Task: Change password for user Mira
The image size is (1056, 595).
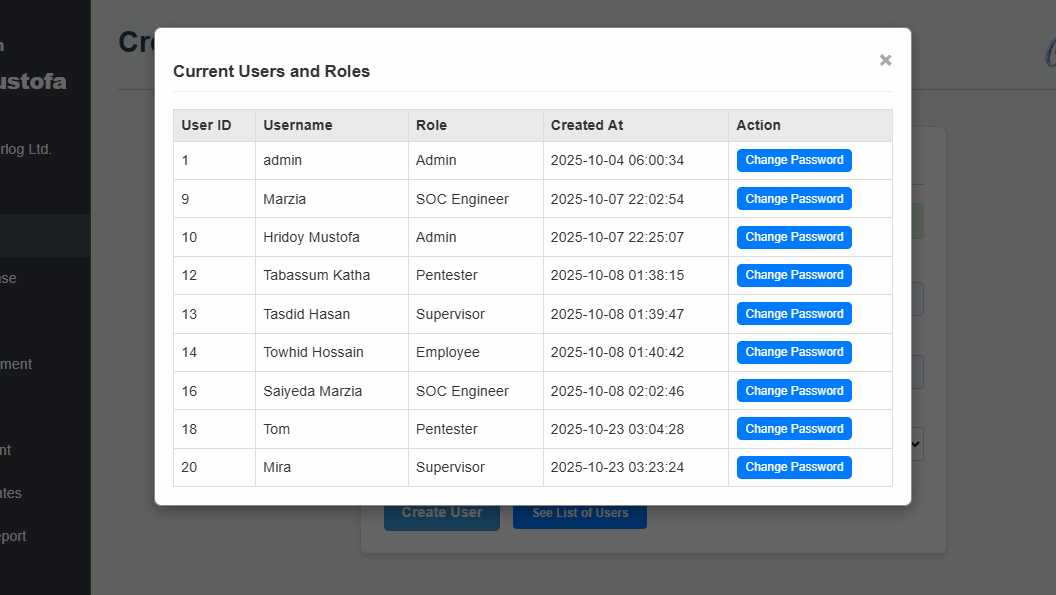Action: 794,467
